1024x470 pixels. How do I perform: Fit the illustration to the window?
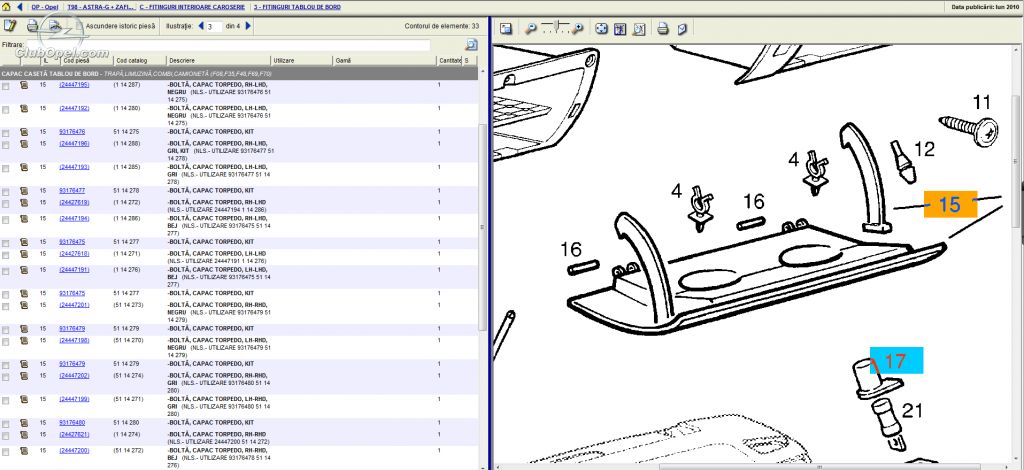(601, 29)
